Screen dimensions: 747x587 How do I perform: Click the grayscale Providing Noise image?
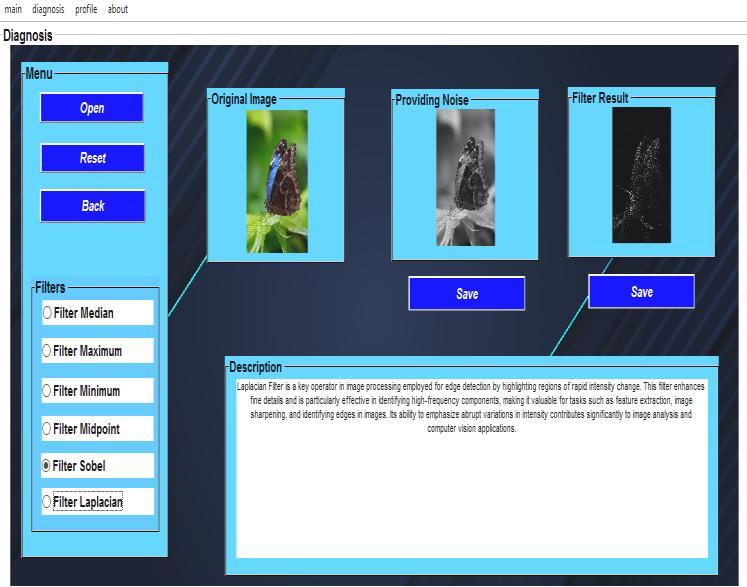[465, 177]
